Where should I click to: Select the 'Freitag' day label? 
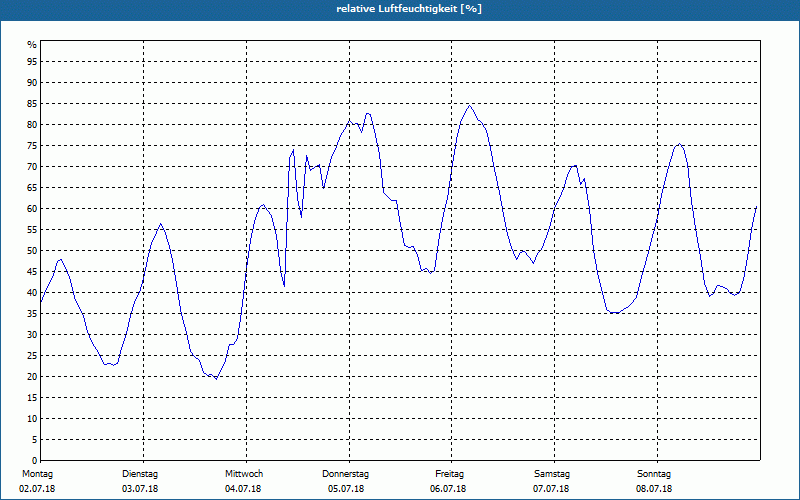click(449, 474)
